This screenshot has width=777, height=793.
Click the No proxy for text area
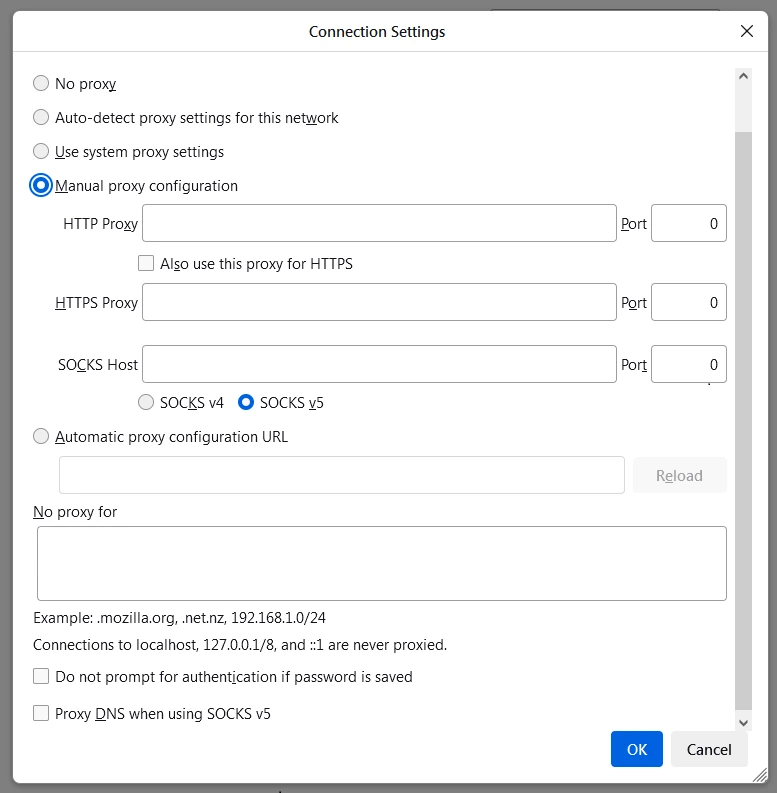coord(381,564)
